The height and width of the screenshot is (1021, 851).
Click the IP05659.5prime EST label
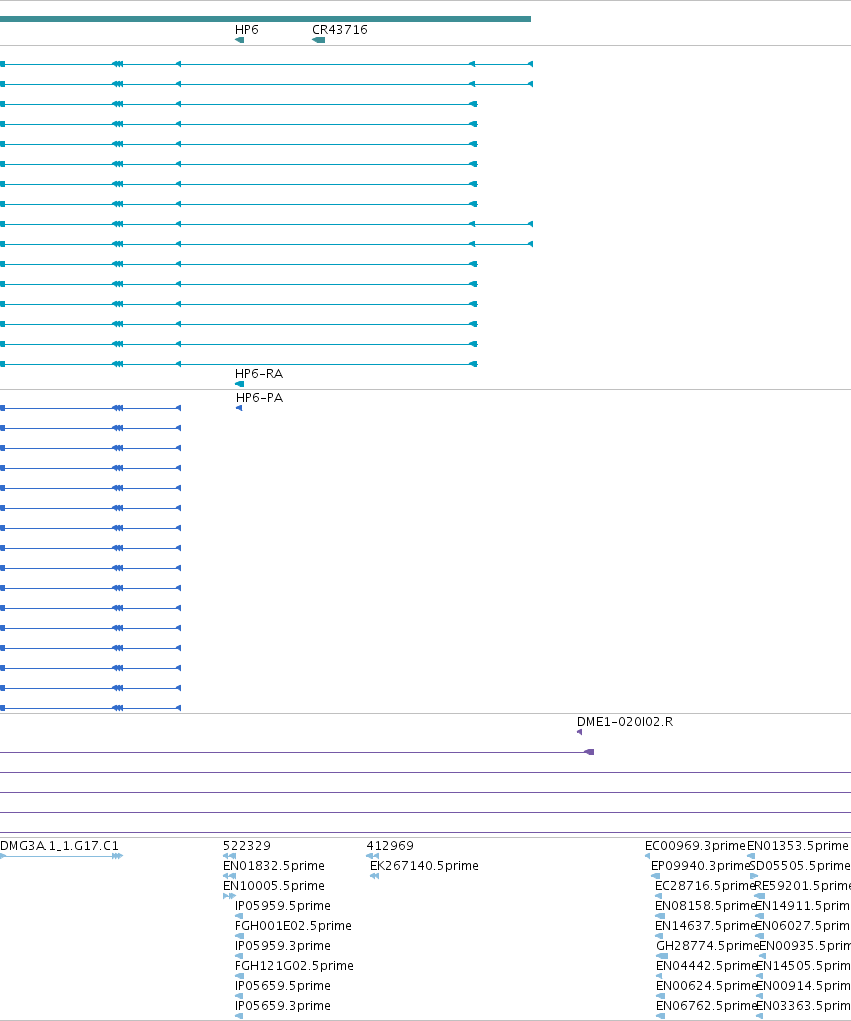click(x=283, y=986)
